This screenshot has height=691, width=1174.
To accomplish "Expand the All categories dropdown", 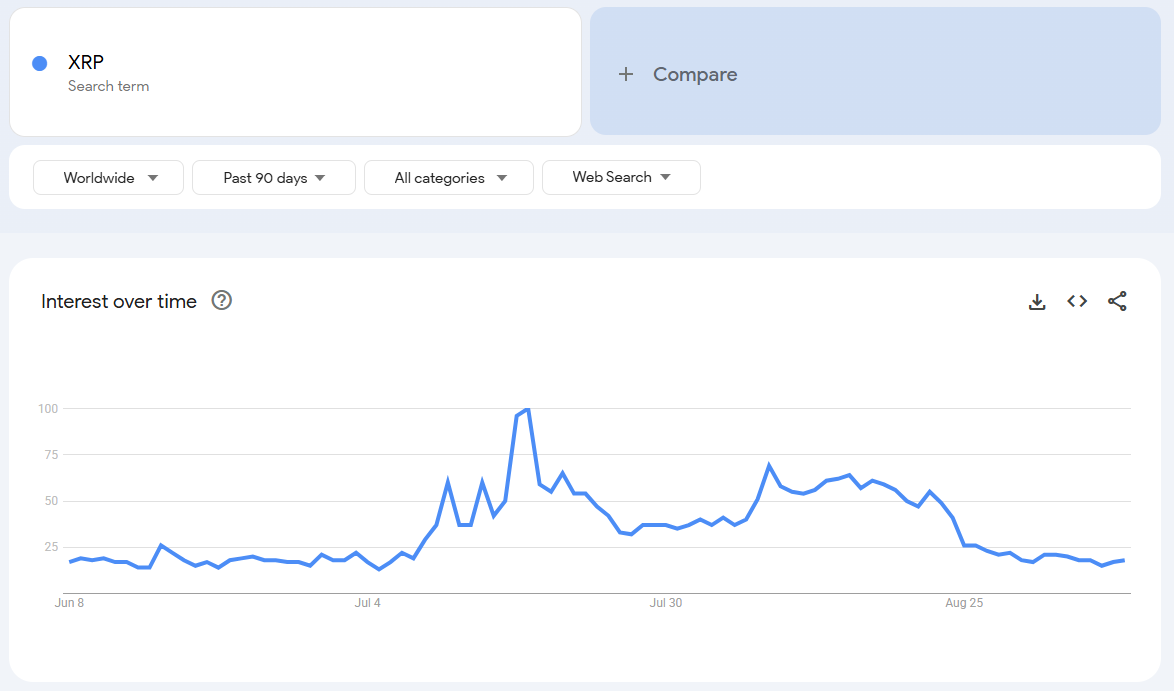I will tap(449, 177).
